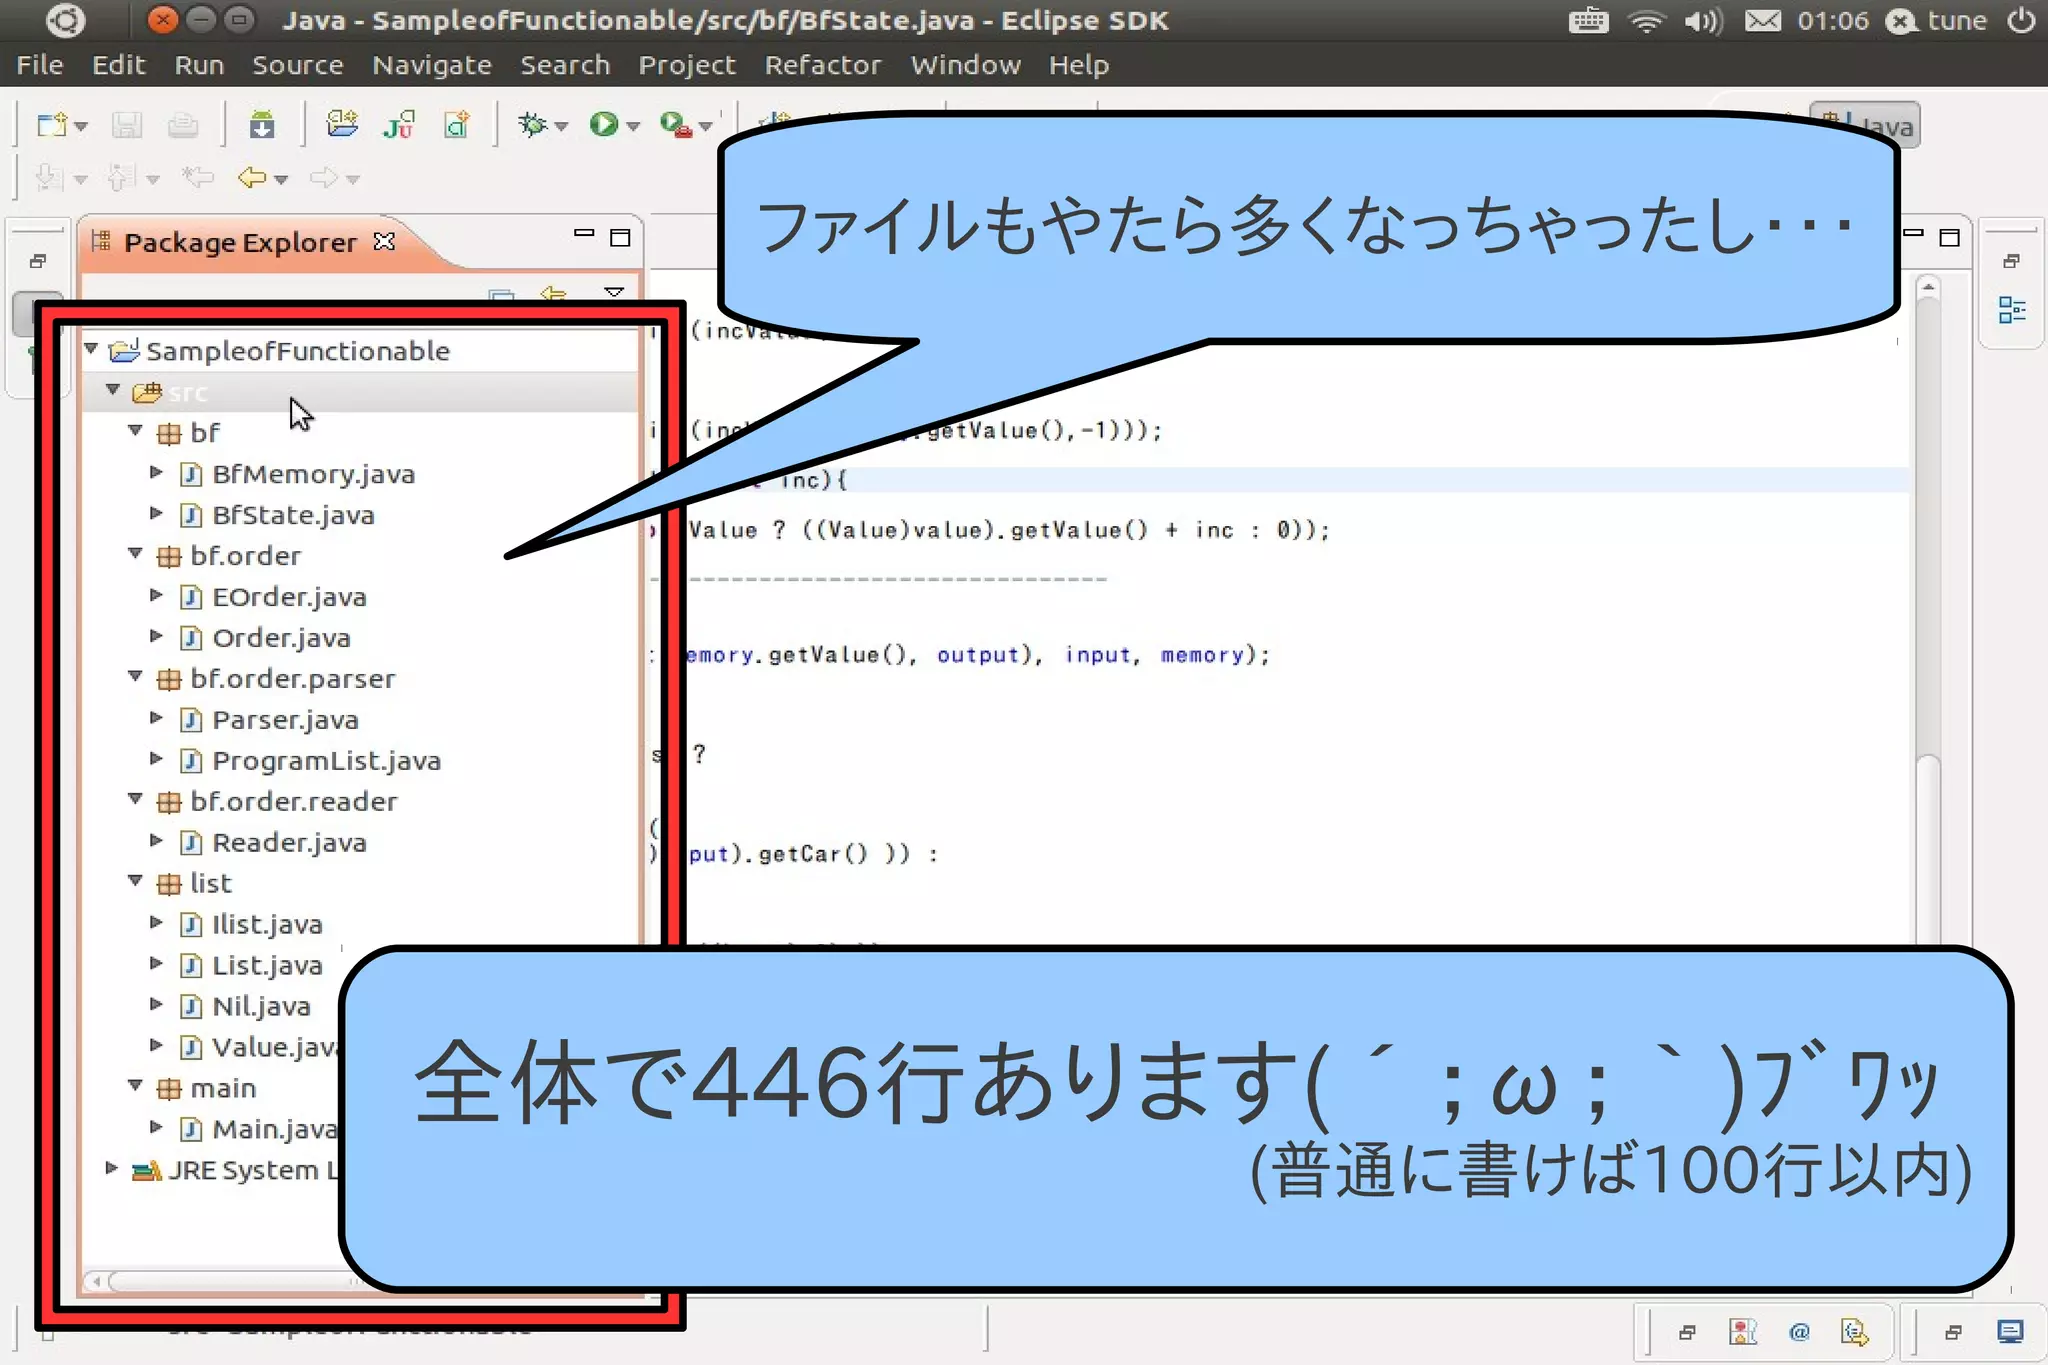This screenshot has height=1365, width=2048.
Task: Click the Forward navigation arrow icon
Action: pos(324,178)
